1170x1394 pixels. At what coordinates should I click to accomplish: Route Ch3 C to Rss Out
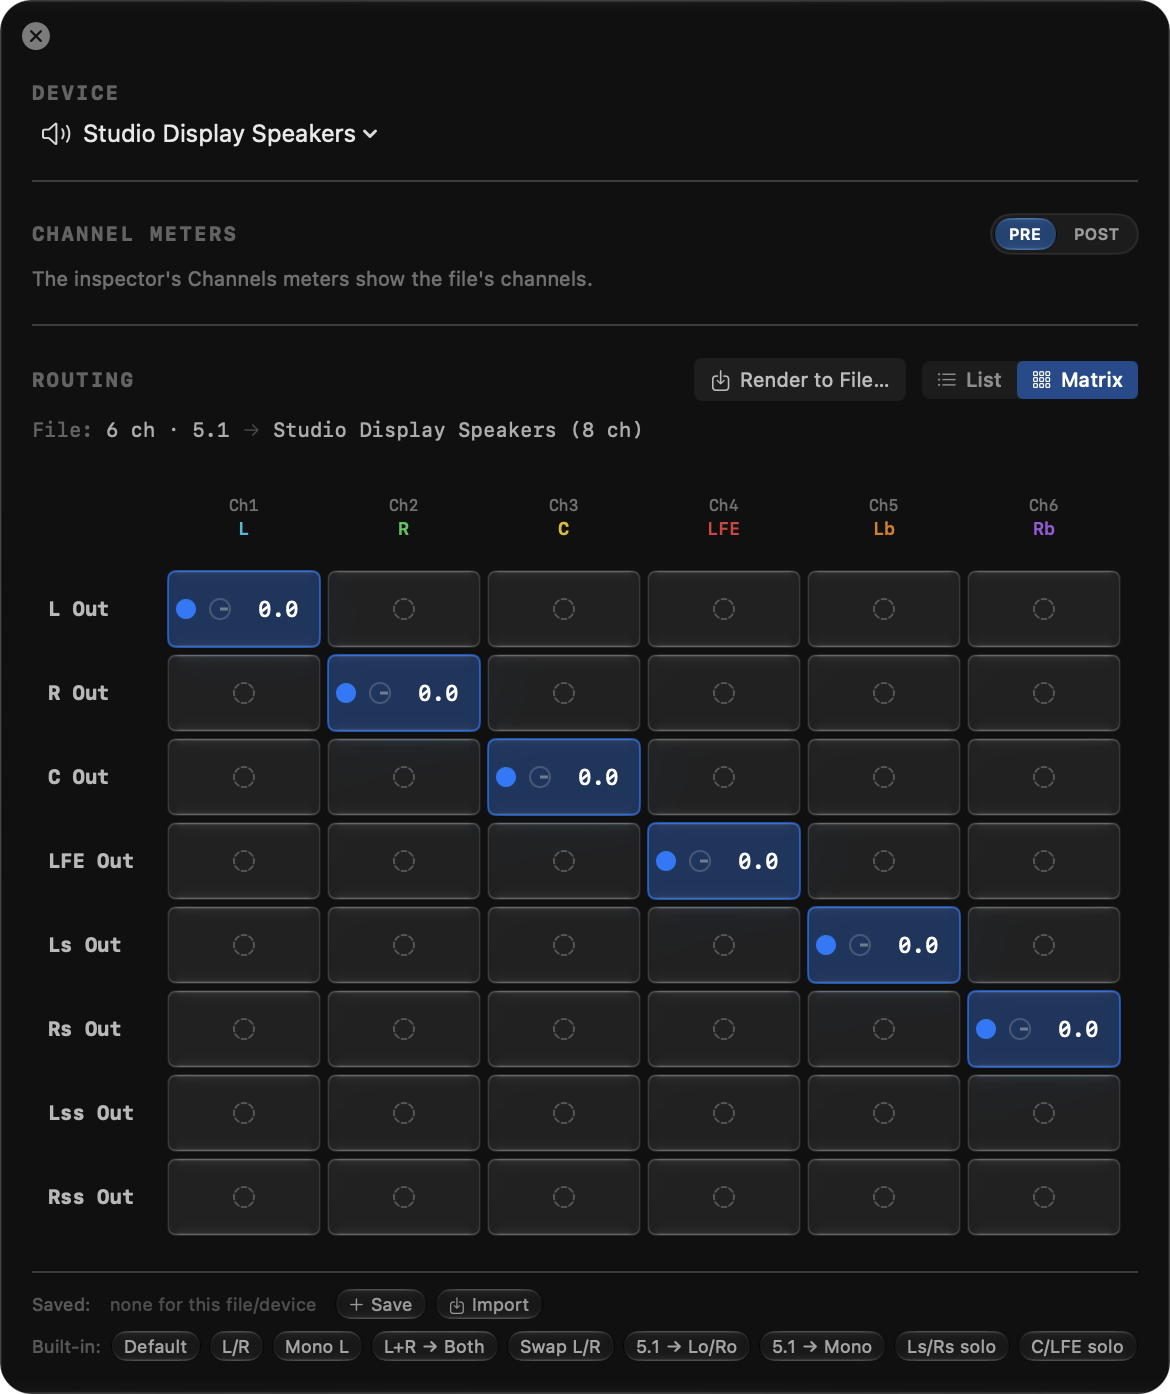point(564,1197)
